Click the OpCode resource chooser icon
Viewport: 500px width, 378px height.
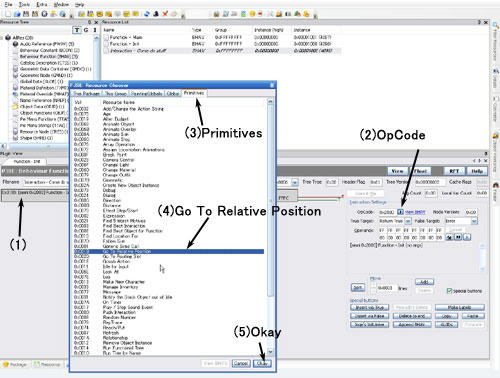pyautogui.click(x=400, y=212)
